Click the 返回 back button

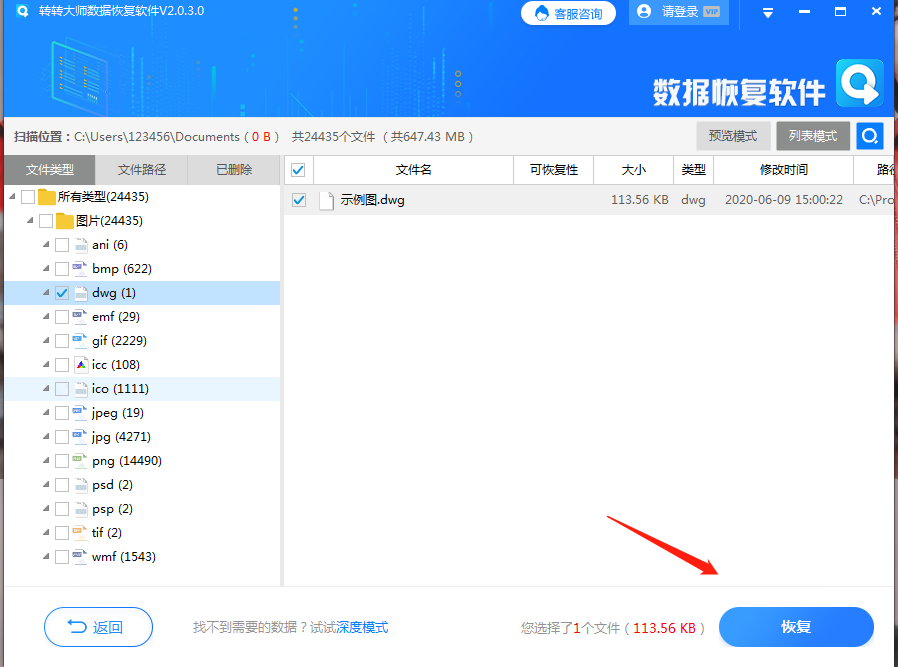pos(99,627)
